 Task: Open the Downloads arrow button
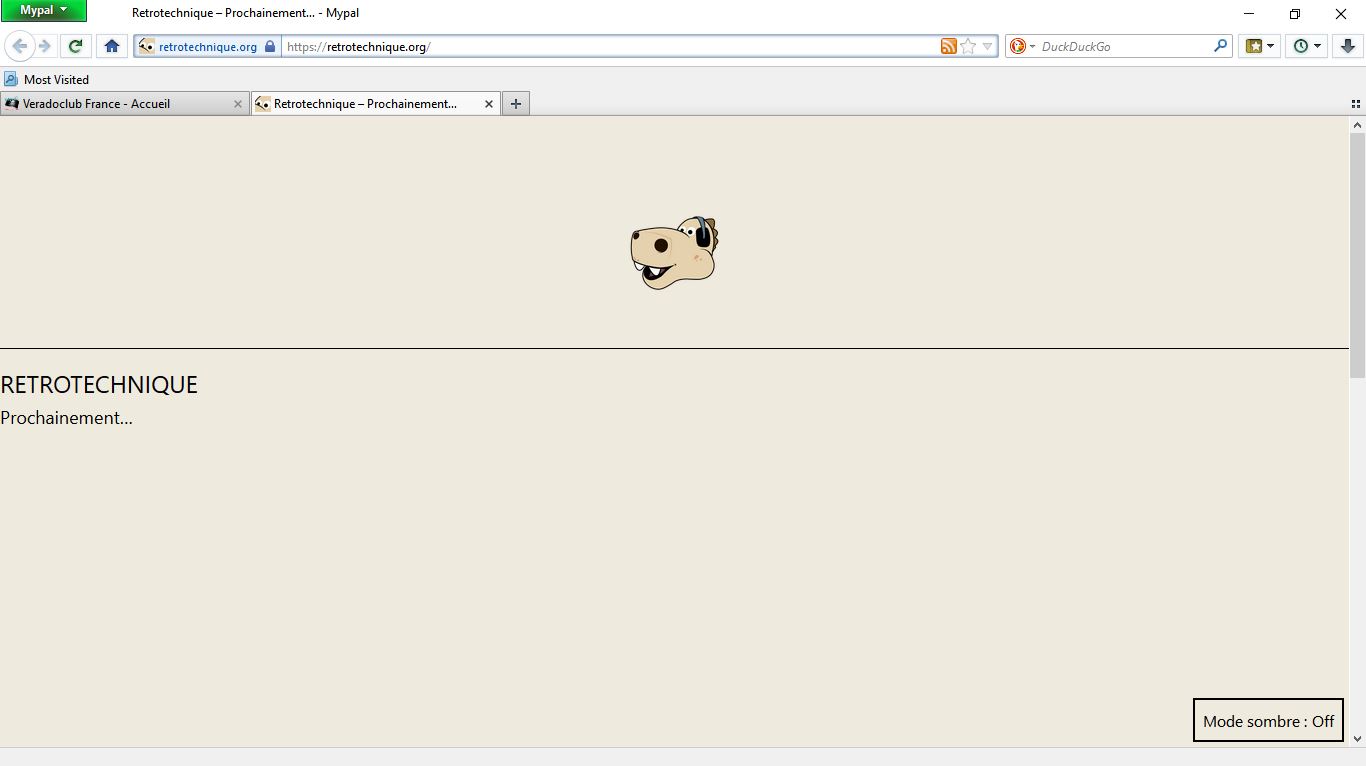click(x=1347, y=46)
